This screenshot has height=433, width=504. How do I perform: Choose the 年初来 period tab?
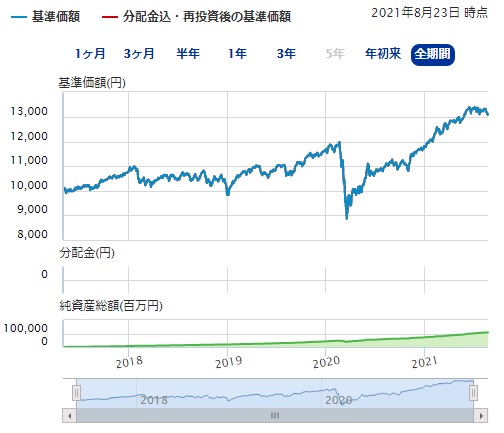383,54
